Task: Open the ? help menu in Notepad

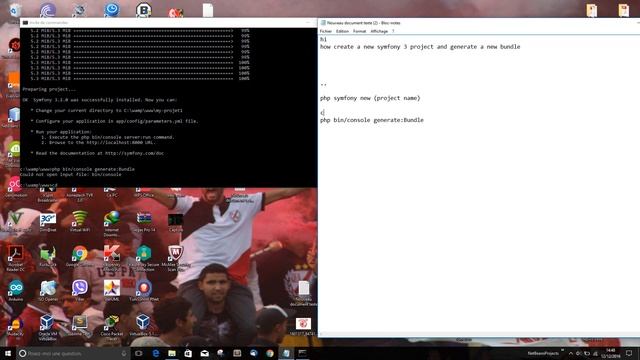Action: 393,31
